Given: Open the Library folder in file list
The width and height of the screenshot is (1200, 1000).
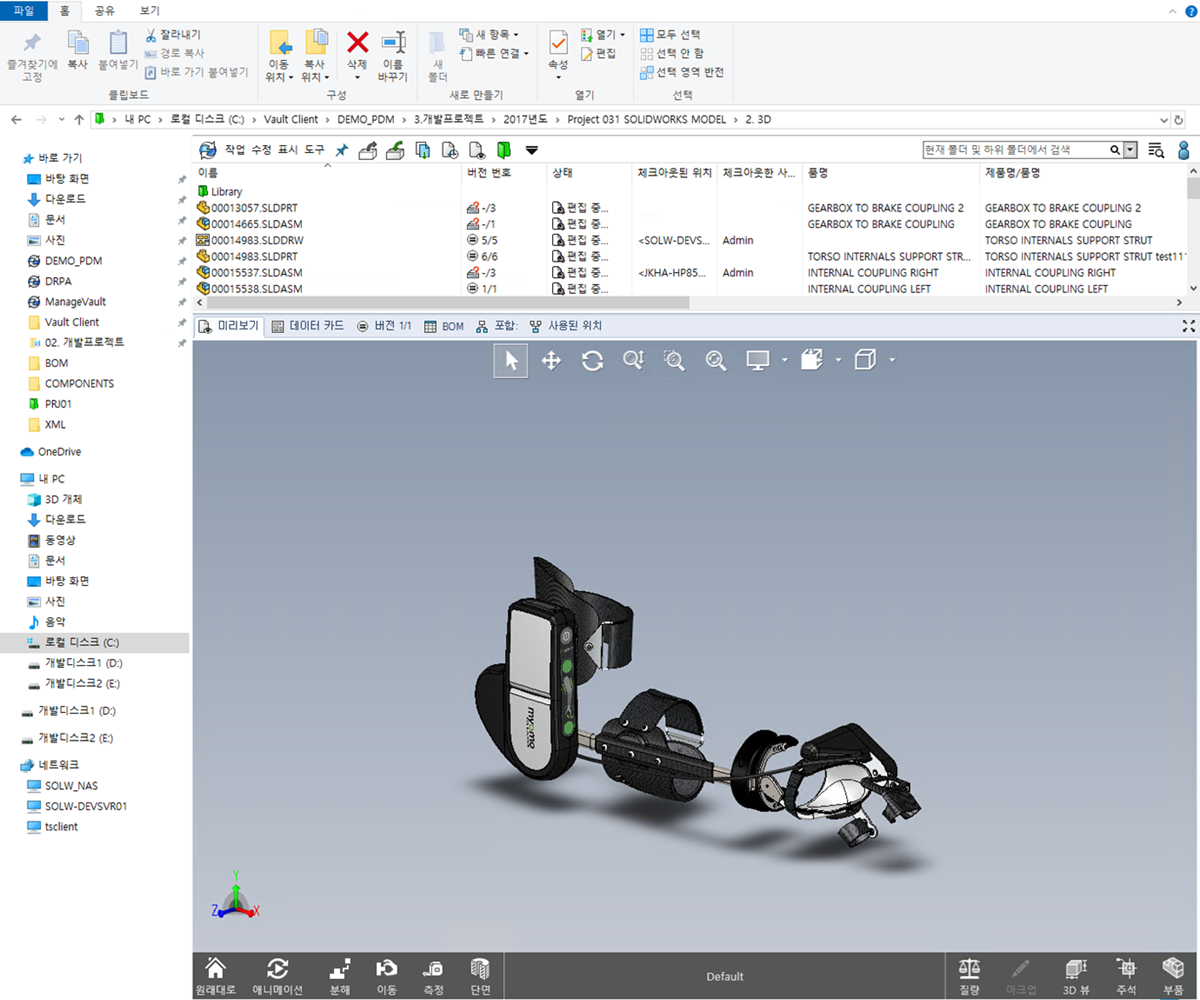Looking at the screenshot, I should 220,191.
